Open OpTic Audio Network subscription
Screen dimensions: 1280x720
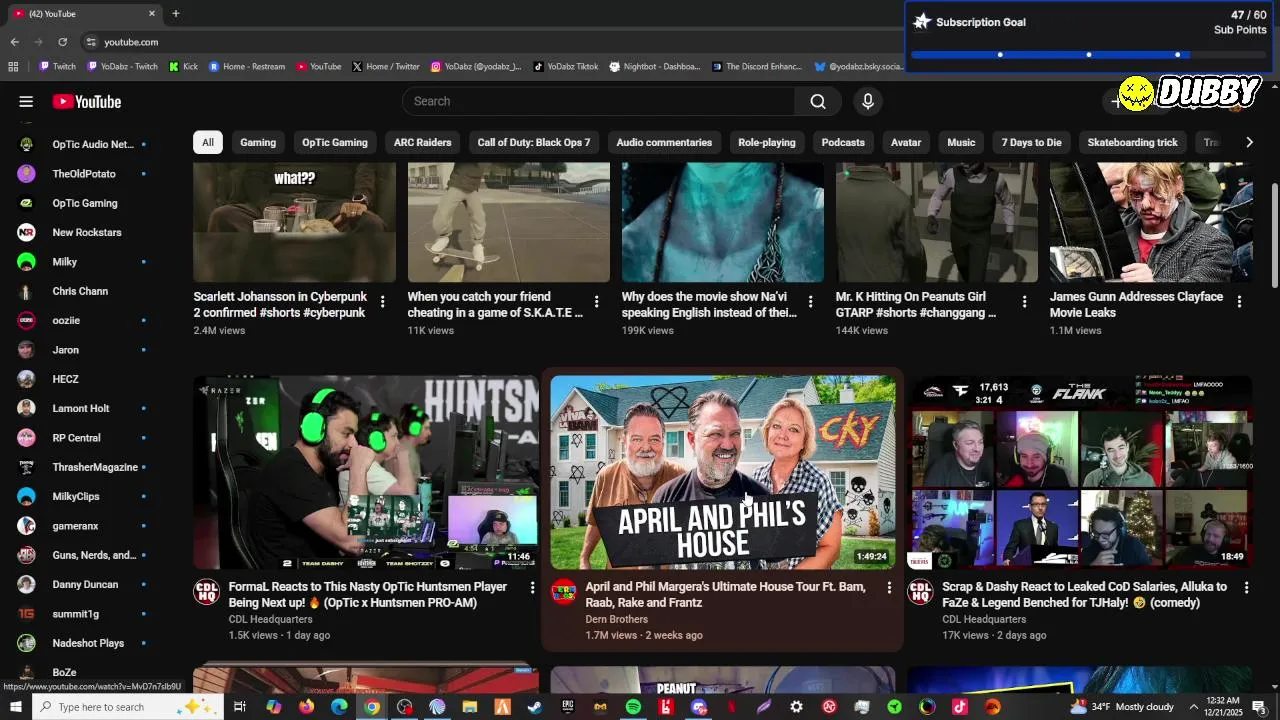[x=83, y=144]
